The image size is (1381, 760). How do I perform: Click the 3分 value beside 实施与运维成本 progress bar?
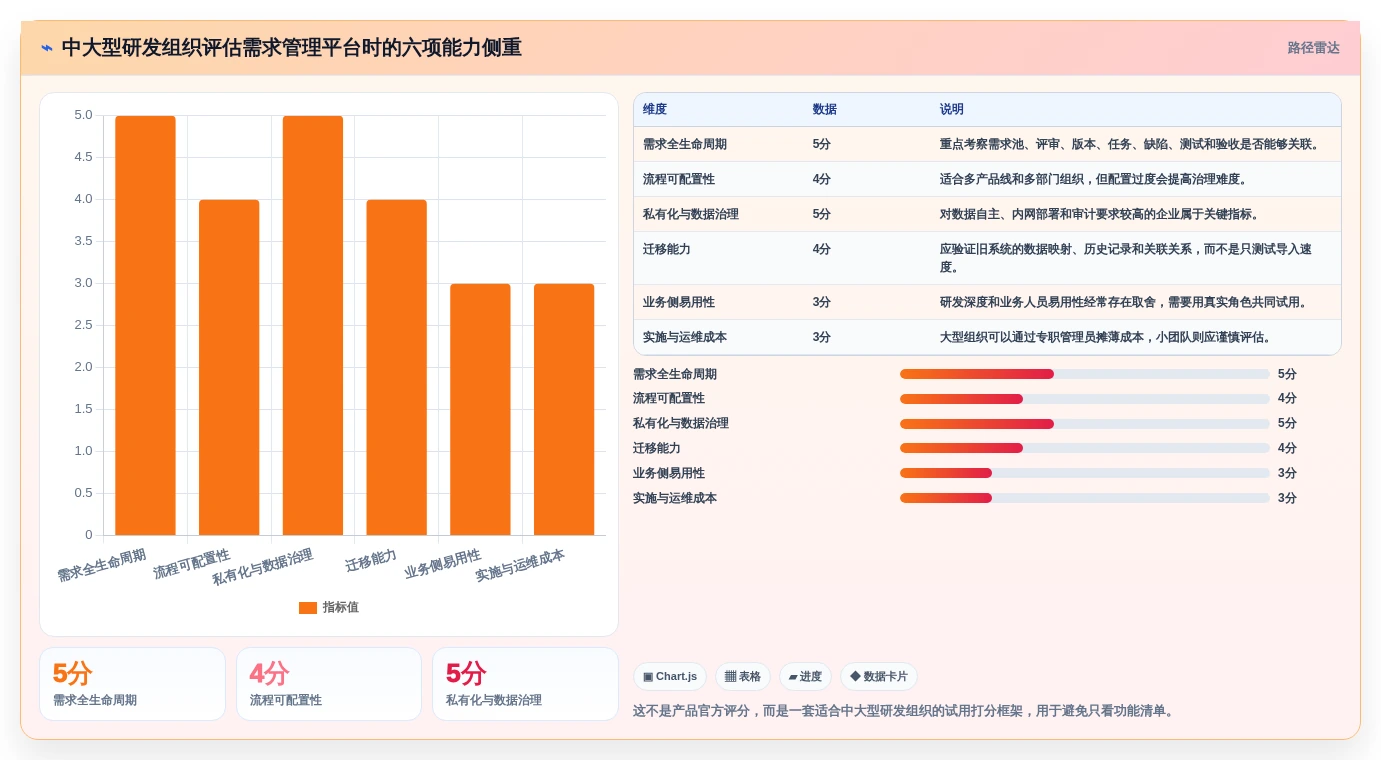coord(1287,498)
